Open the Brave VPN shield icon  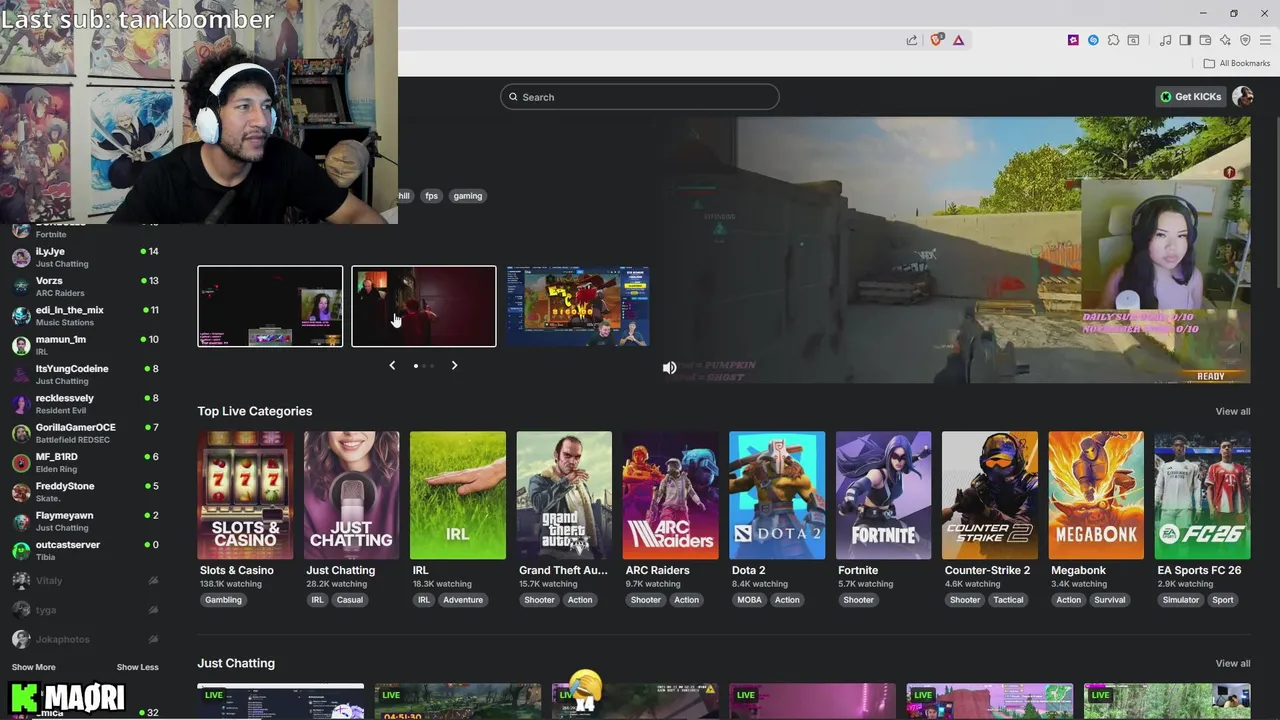pyautogui.click(x=1245, y=40)
